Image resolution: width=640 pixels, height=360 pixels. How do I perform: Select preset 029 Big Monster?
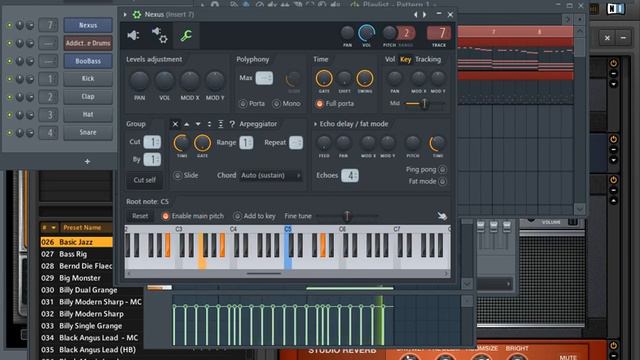76,278
